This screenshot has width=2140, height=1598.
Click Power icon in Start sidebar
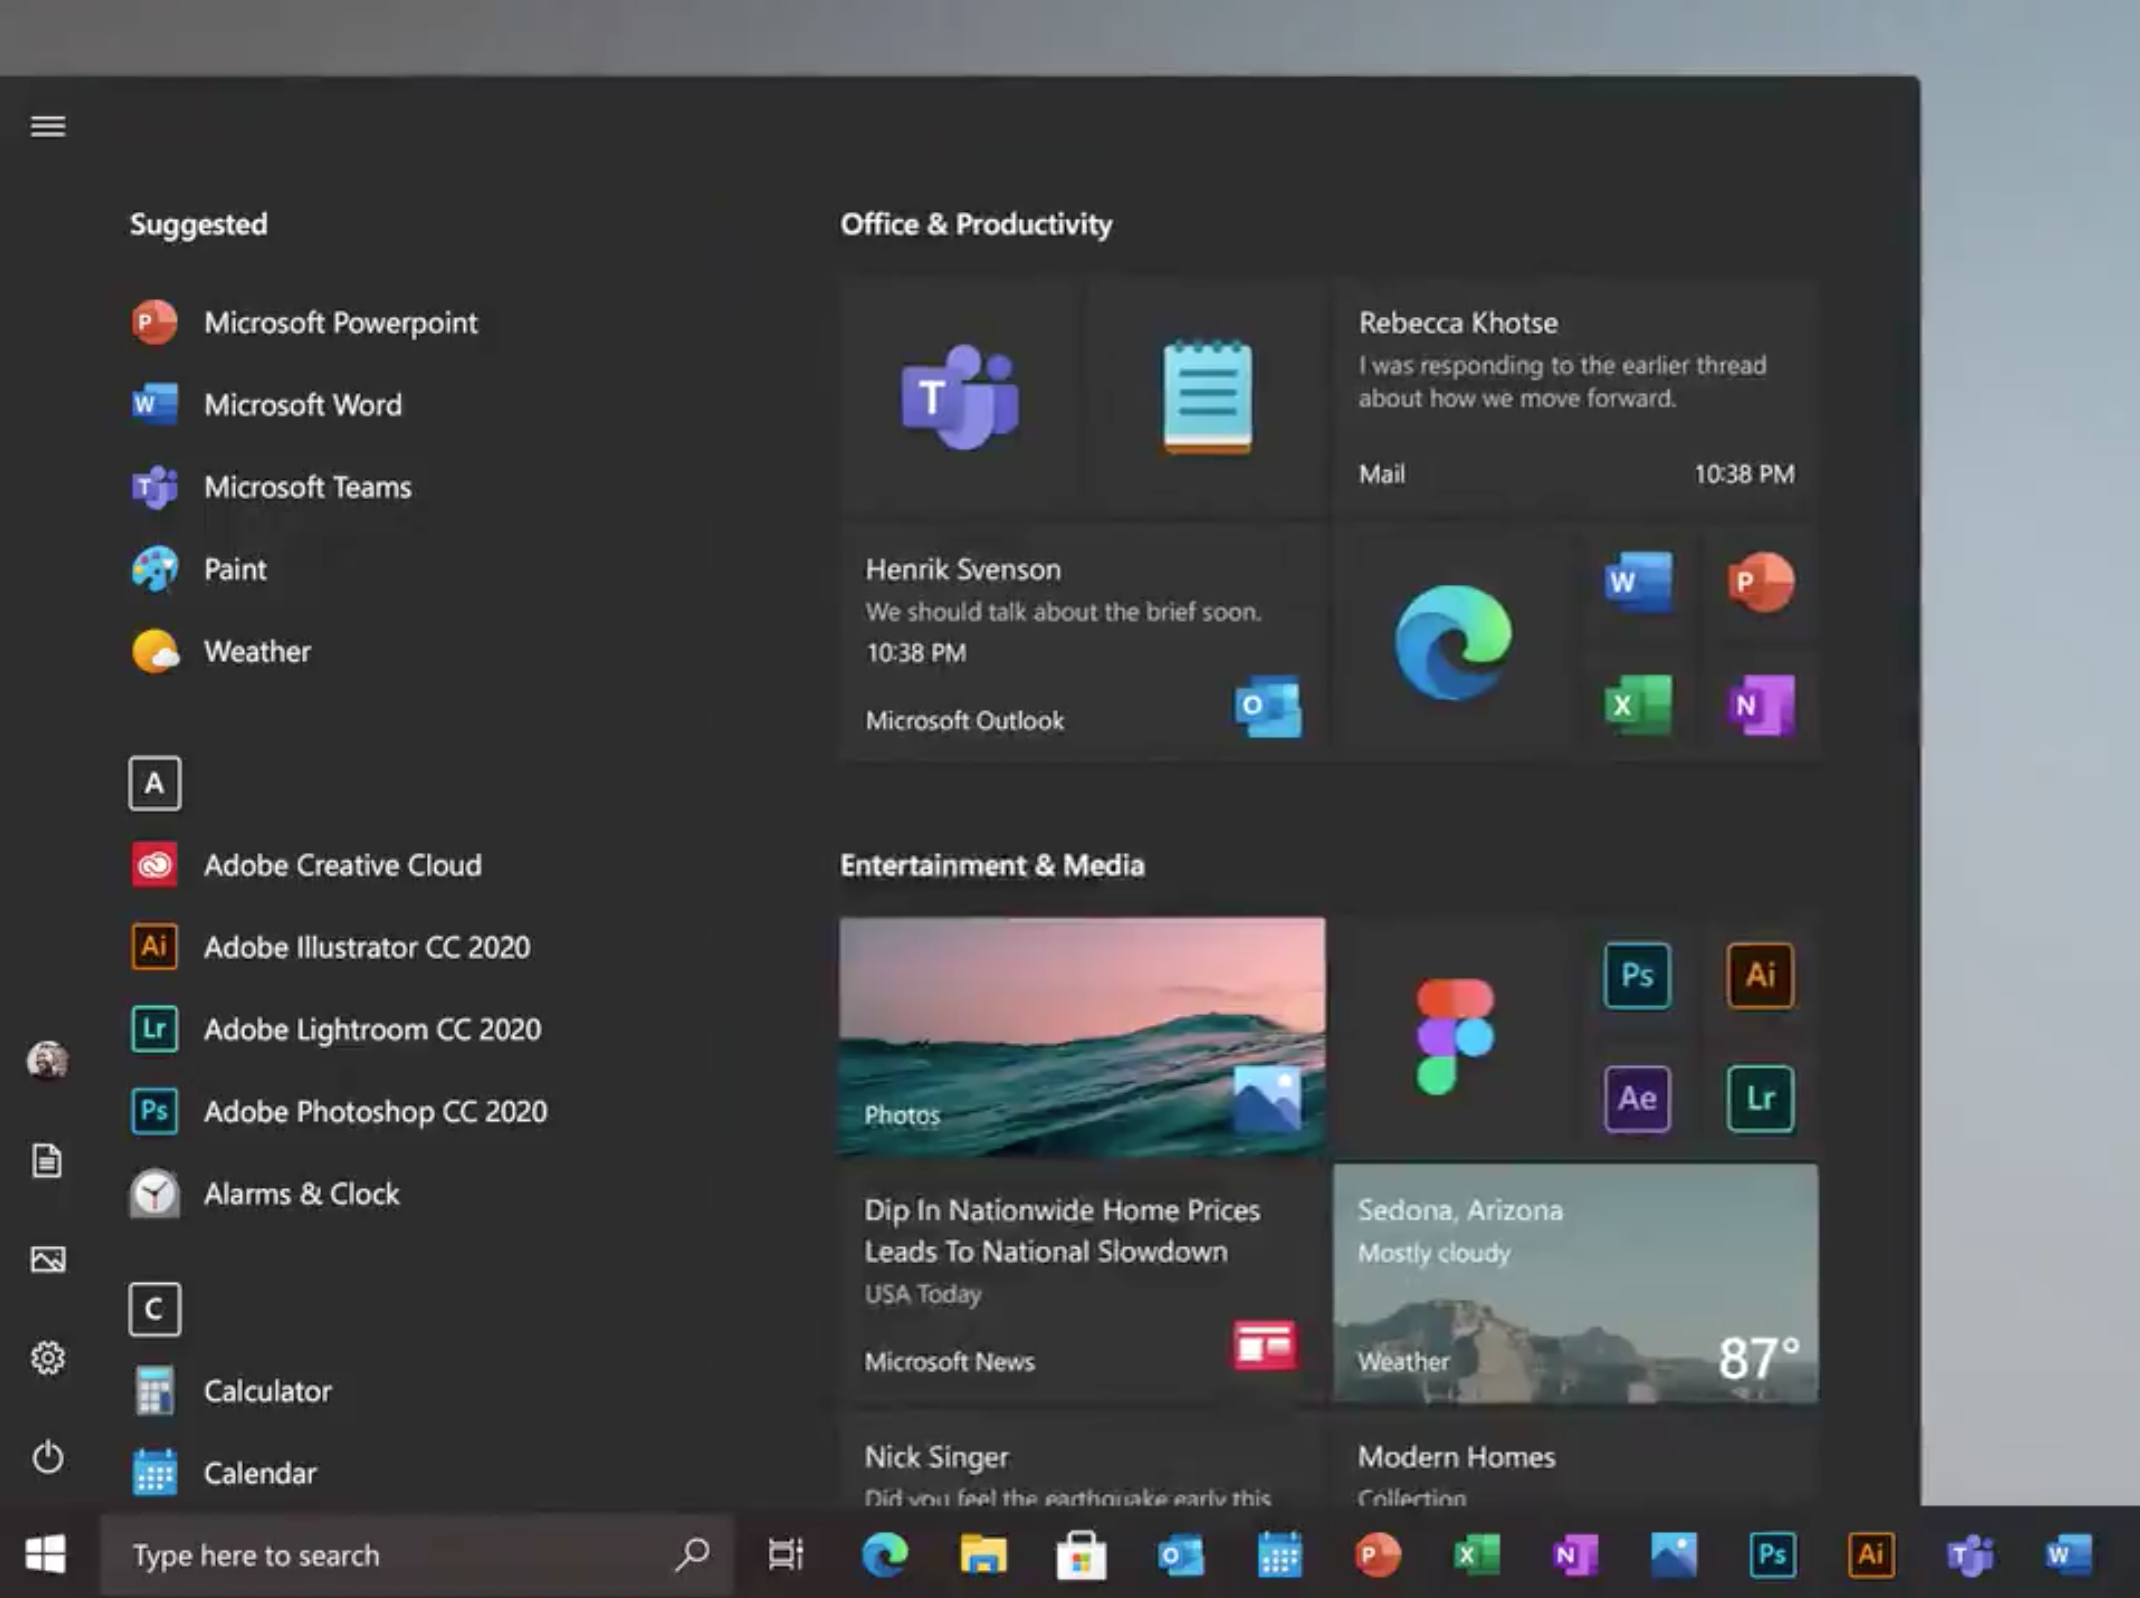48,1457
